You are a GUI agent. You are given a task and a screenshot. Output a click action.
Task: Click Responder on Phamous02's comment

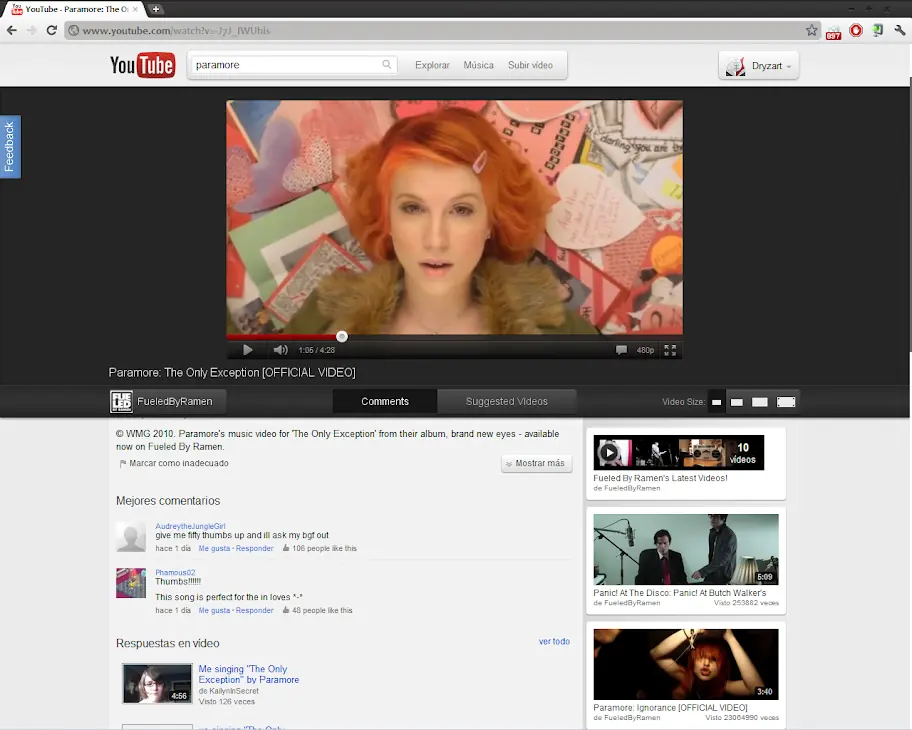(254, 611)
